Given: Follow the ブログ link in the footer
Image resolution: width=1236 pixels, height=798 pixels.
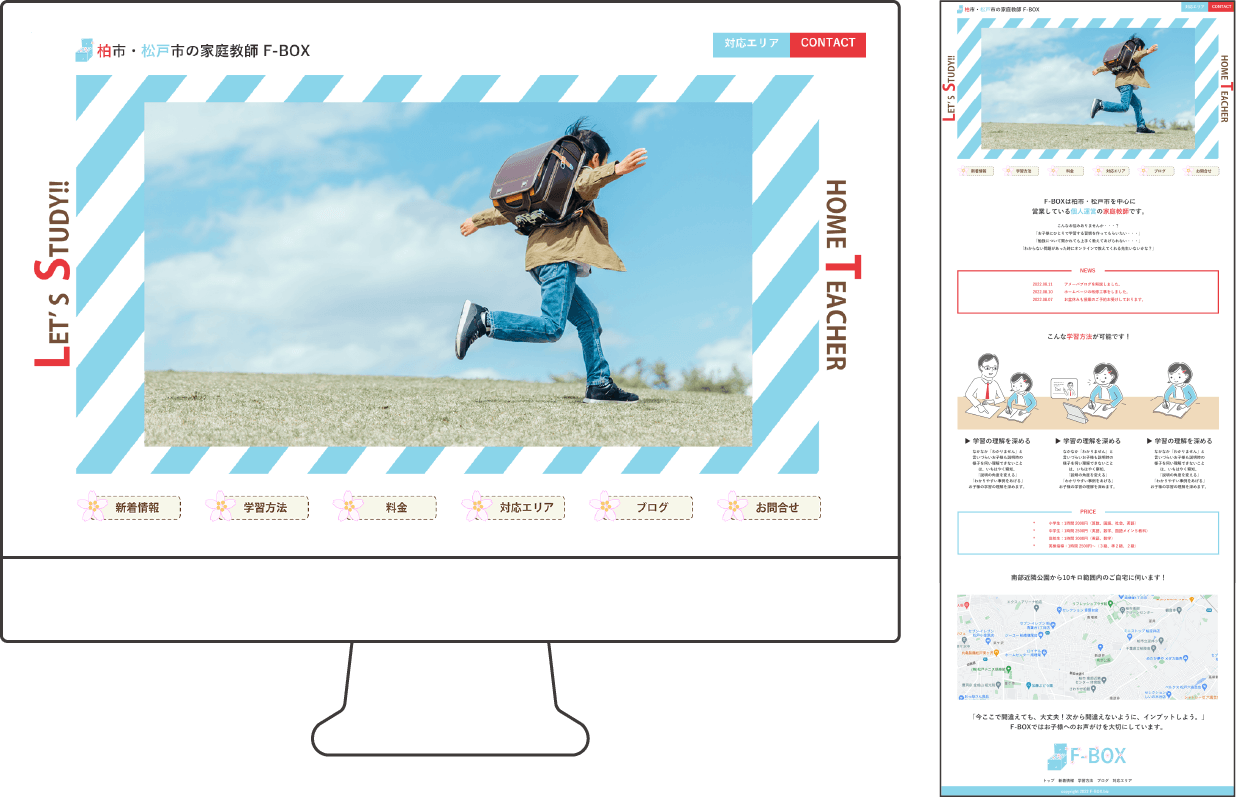Looking at the screenshot, I should tap(1103, 780).
